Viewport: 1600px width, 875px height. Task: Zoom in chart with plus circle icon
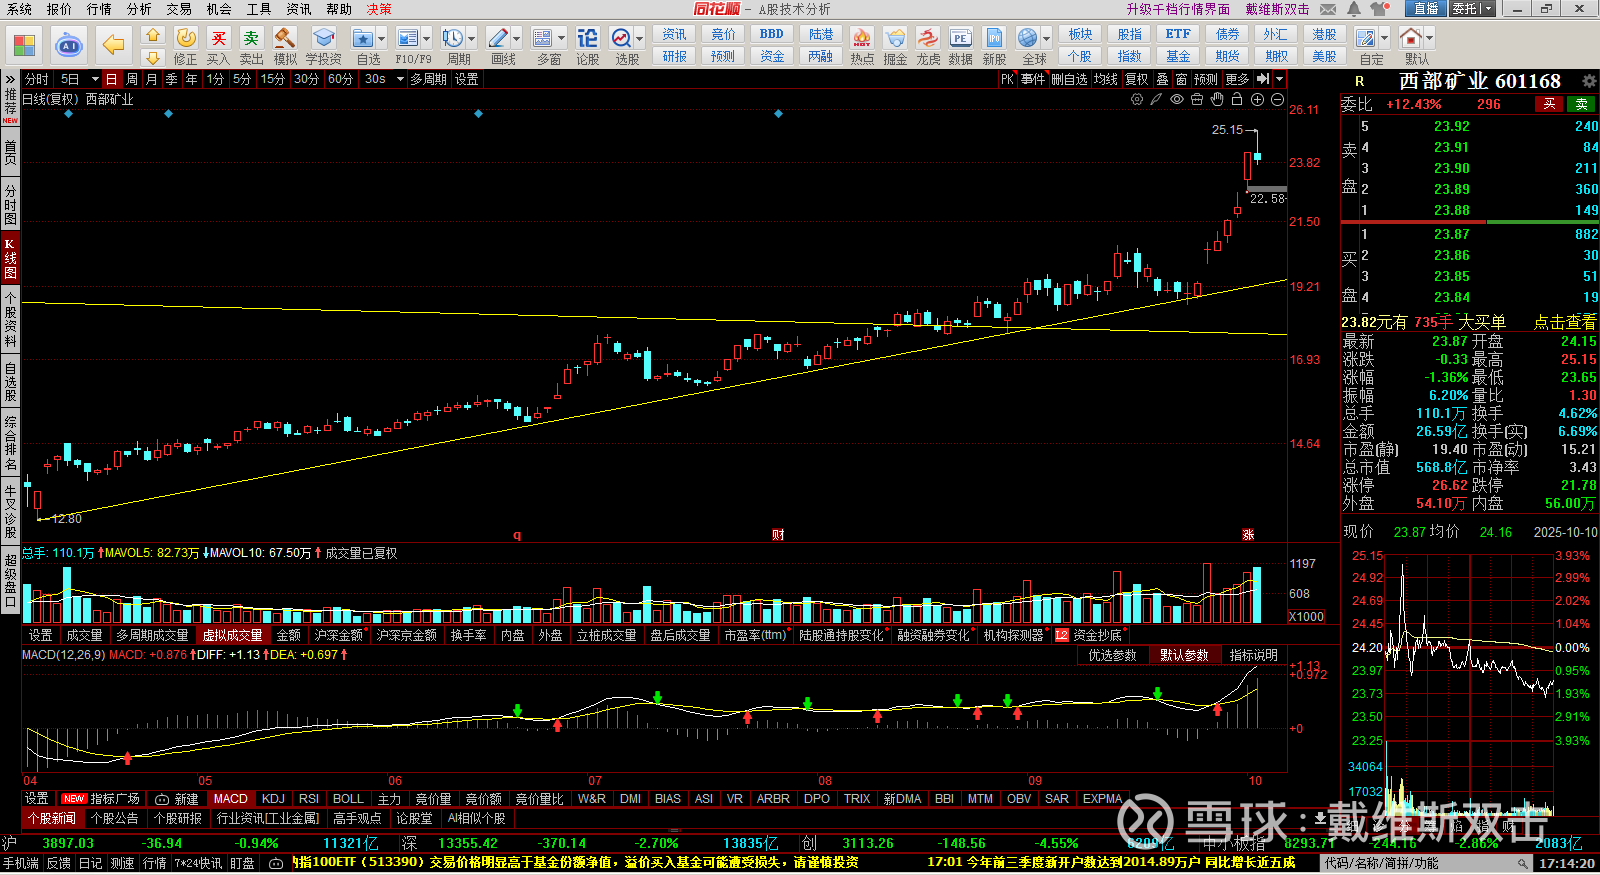[1257, 99]
